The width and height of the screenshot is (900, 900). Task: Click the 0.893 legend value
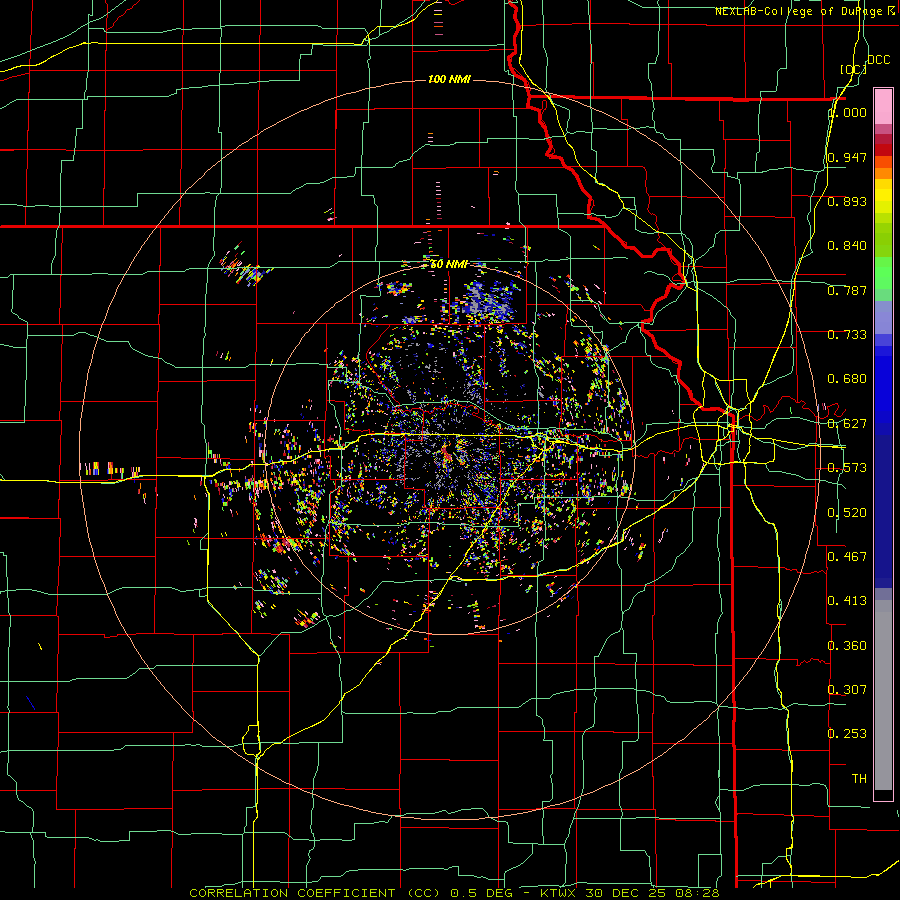pyautogui.click(x=847, y=201)
